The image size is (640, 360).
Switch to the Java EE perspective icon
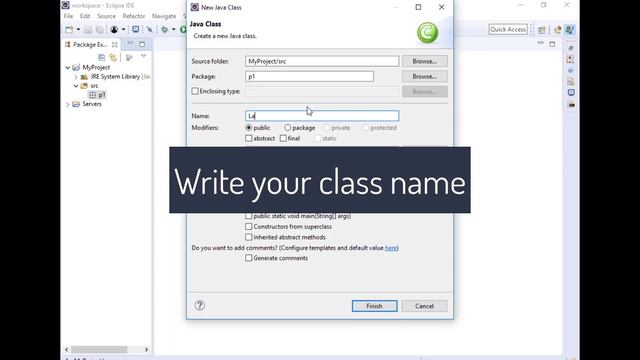558,30
